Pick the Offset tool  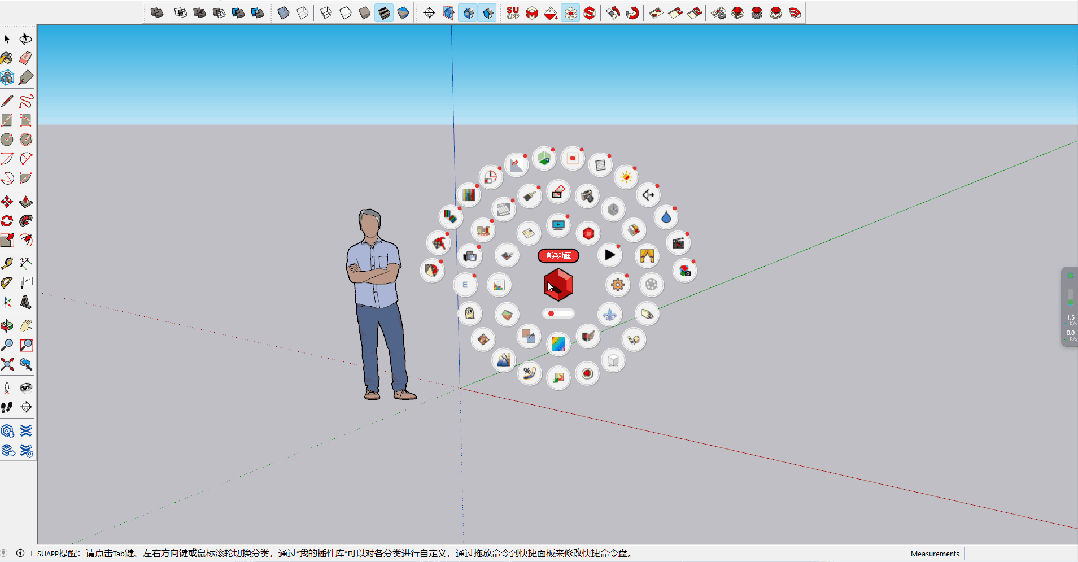pos(25,240)
